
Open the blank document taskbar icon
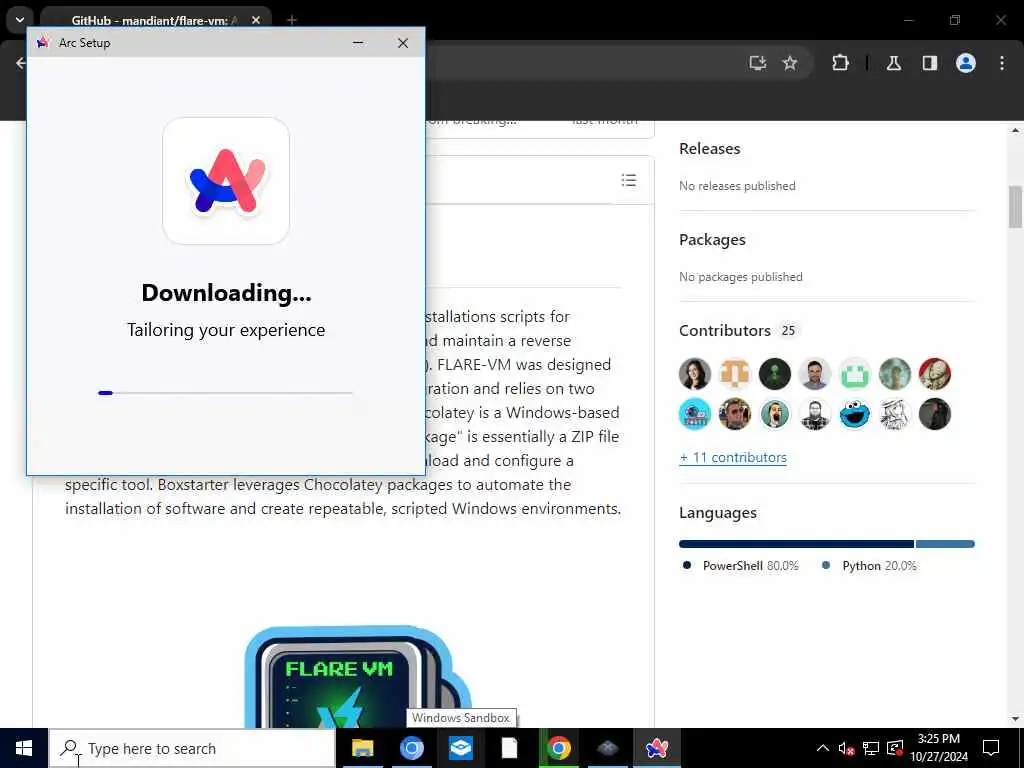(509, 748)
